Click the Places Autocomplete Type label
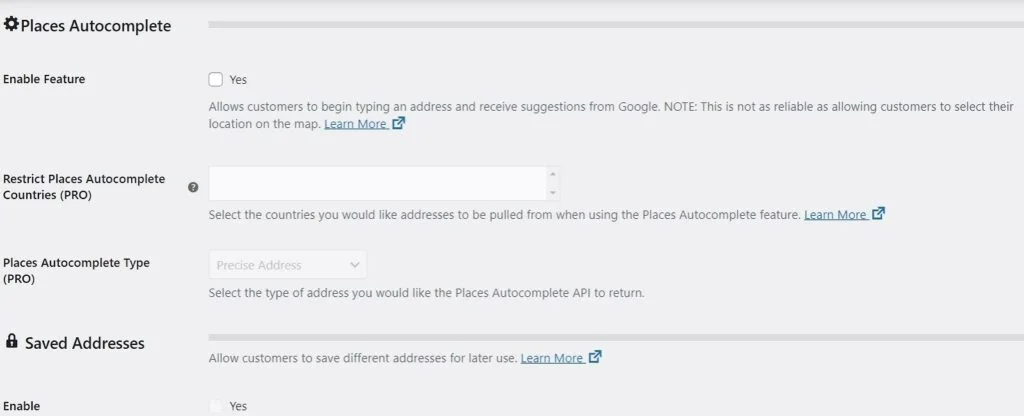This screenshot has height=416, width=1024. (76, 271)
